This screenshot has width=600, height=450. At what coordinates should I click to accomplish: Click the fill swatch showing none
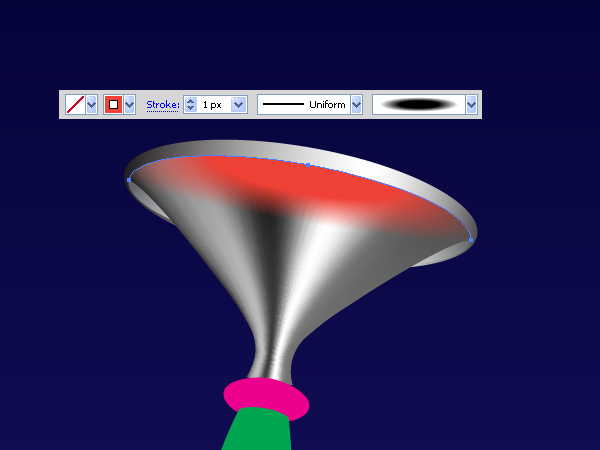click(75, 104)
